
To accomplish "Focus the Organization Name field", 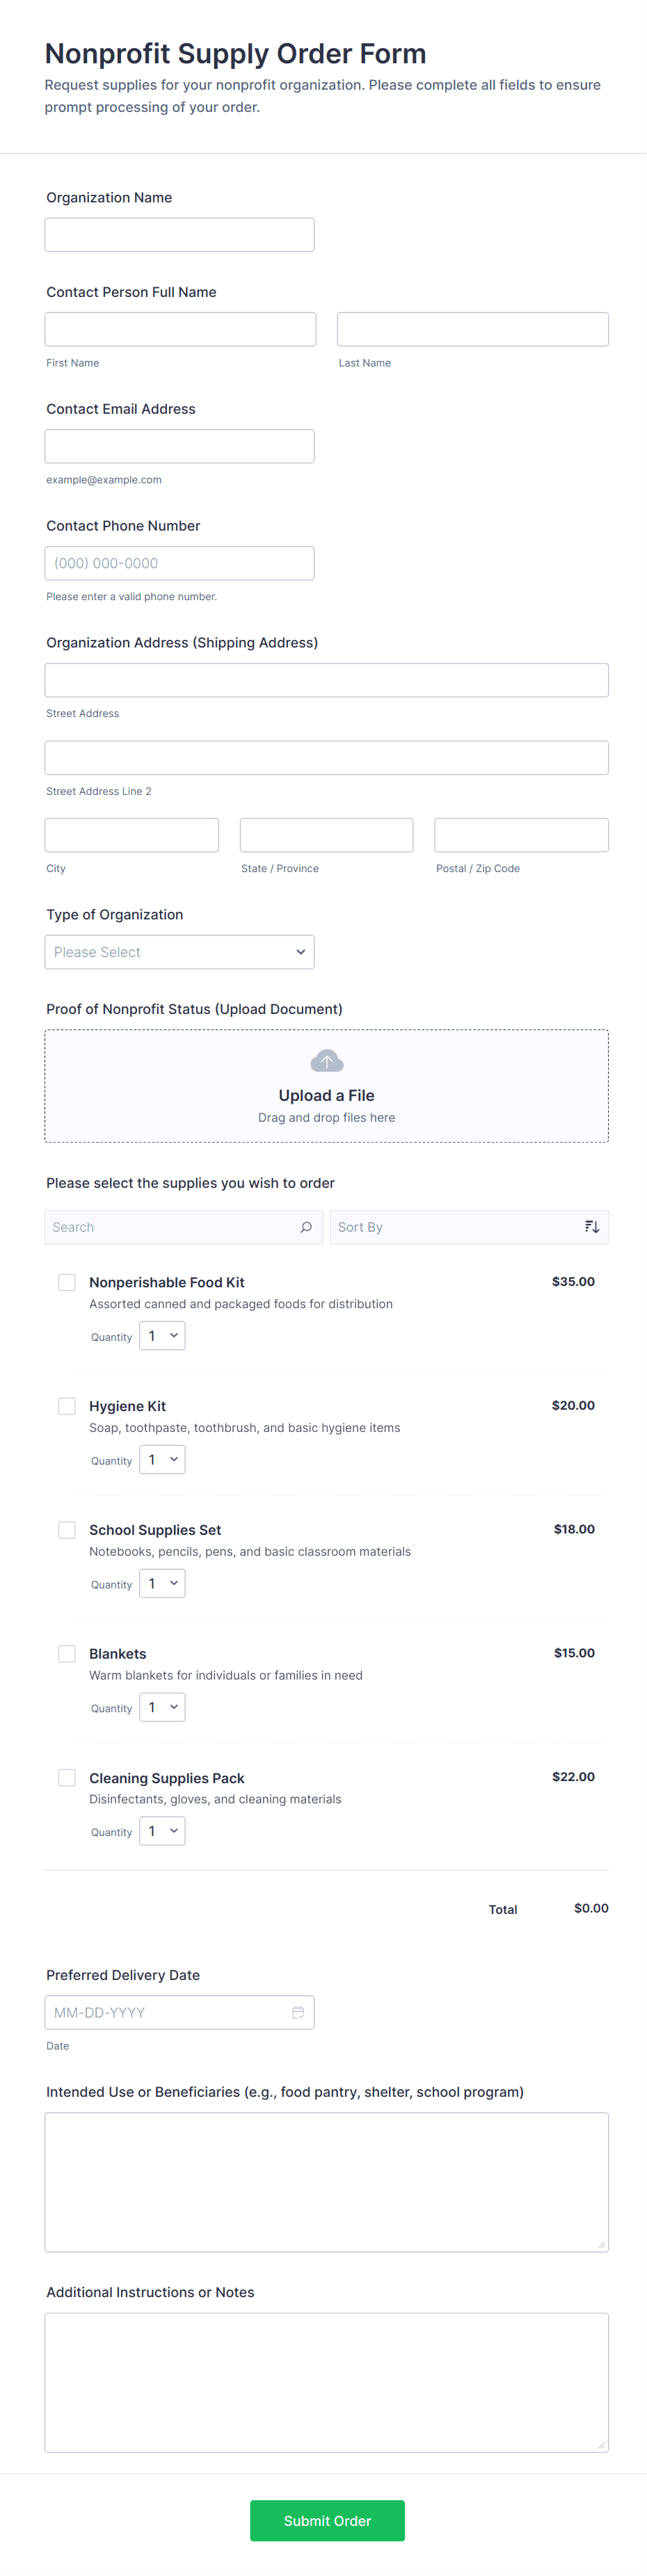I will coord(180,235).
